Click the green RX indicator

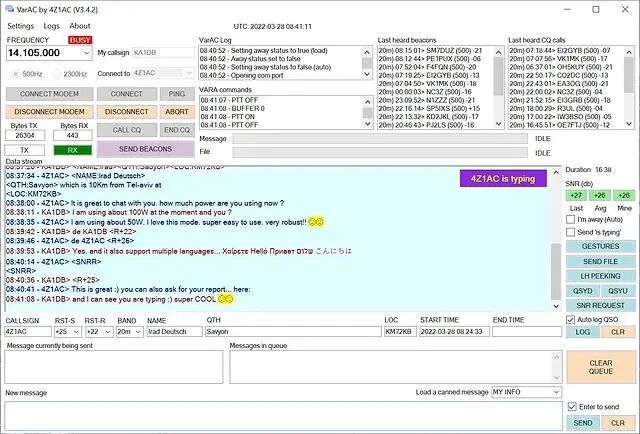point(73,150)
